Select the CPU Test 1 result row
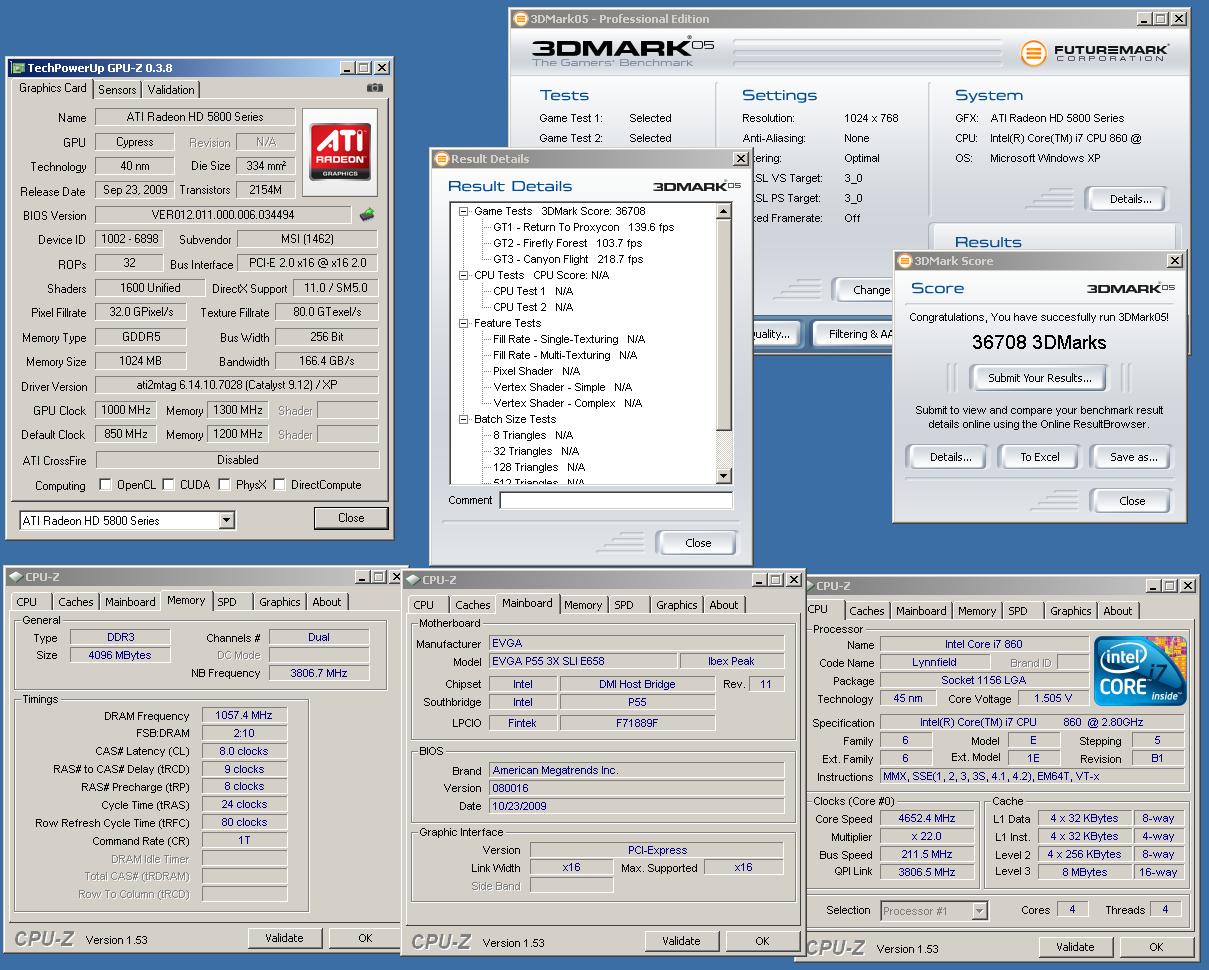1209x970 pixels. coord(533,291)
